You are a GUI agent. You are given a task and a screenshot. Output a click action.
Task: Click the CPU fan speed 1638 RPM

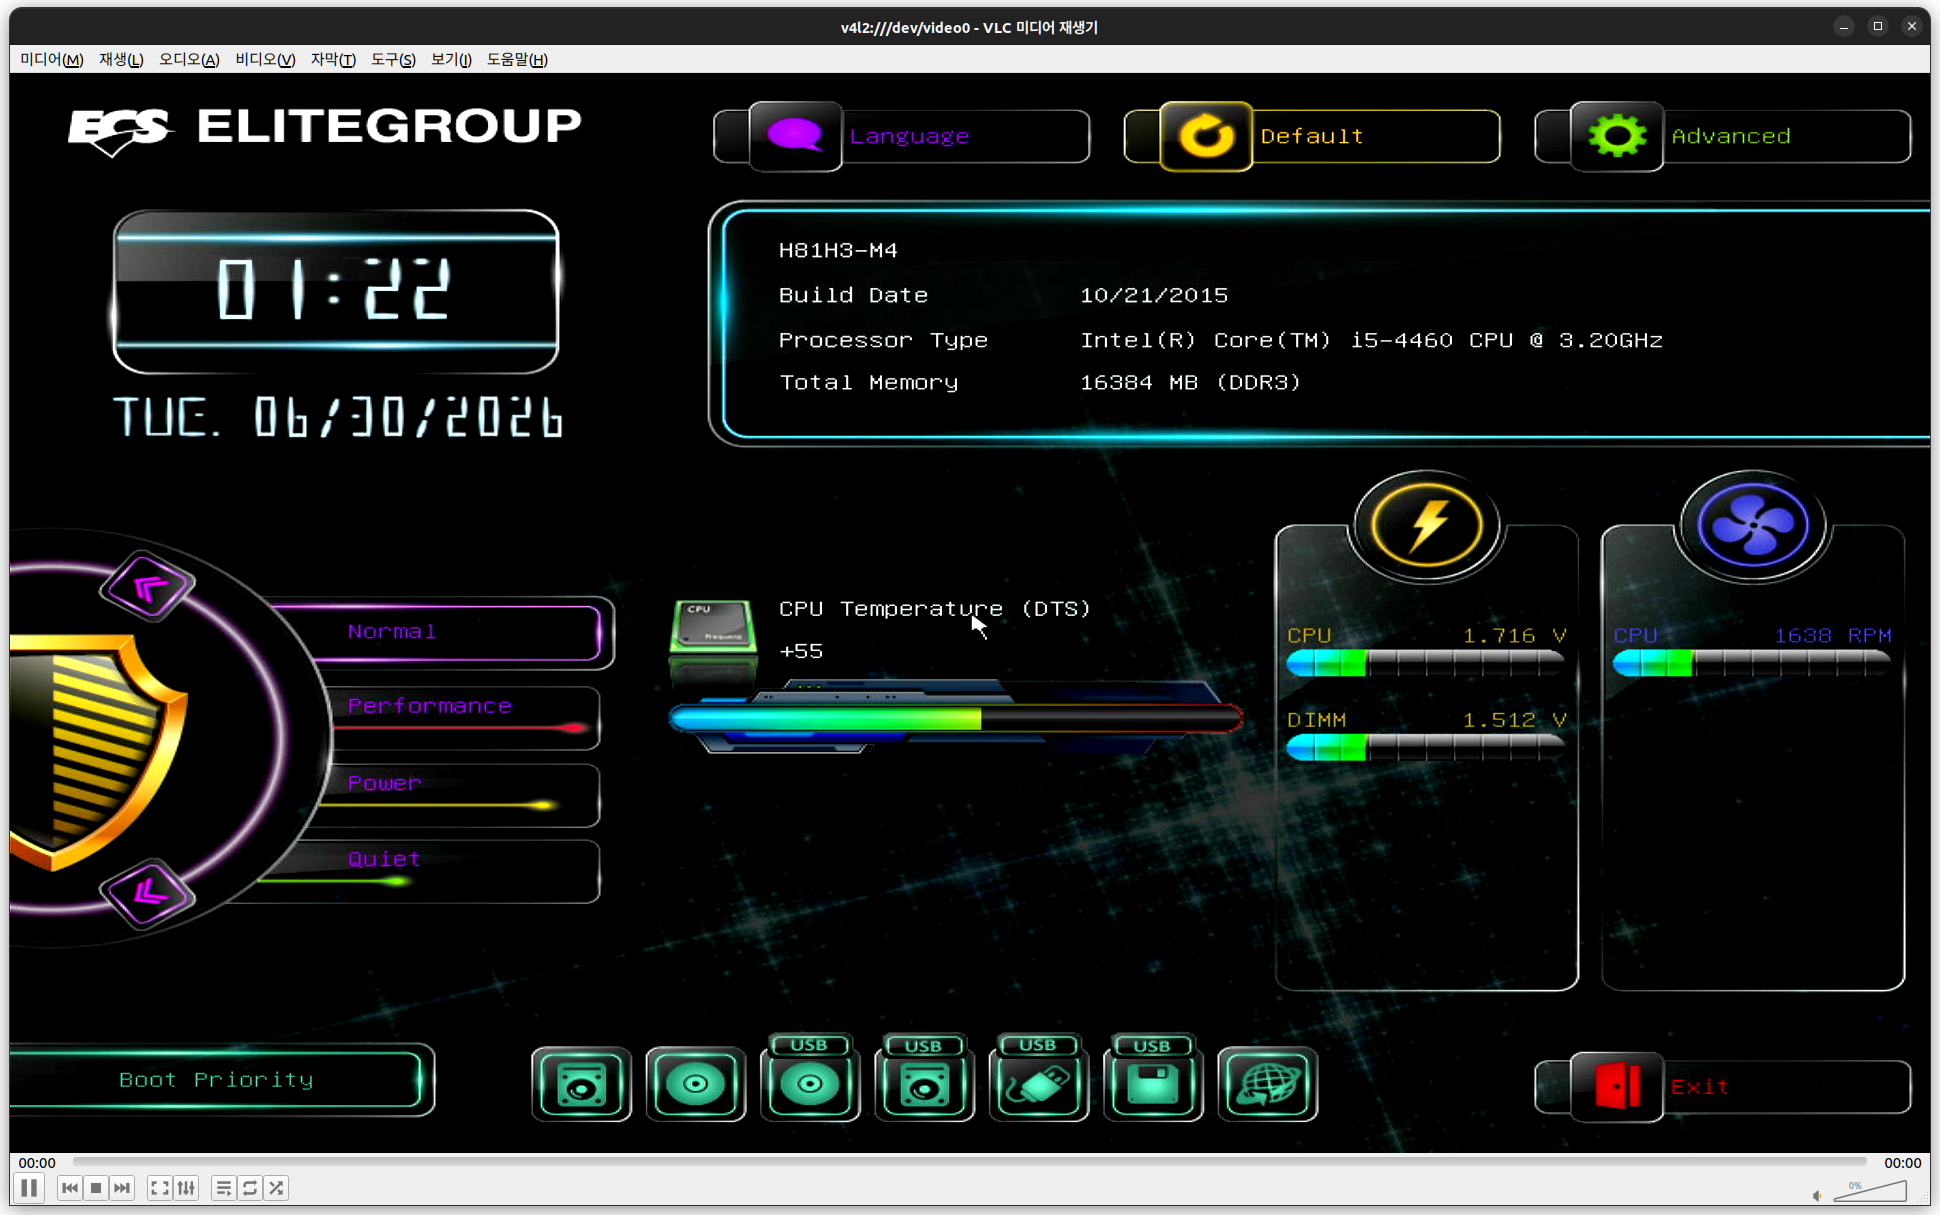pyautogui.click(x=1832, y=635)
